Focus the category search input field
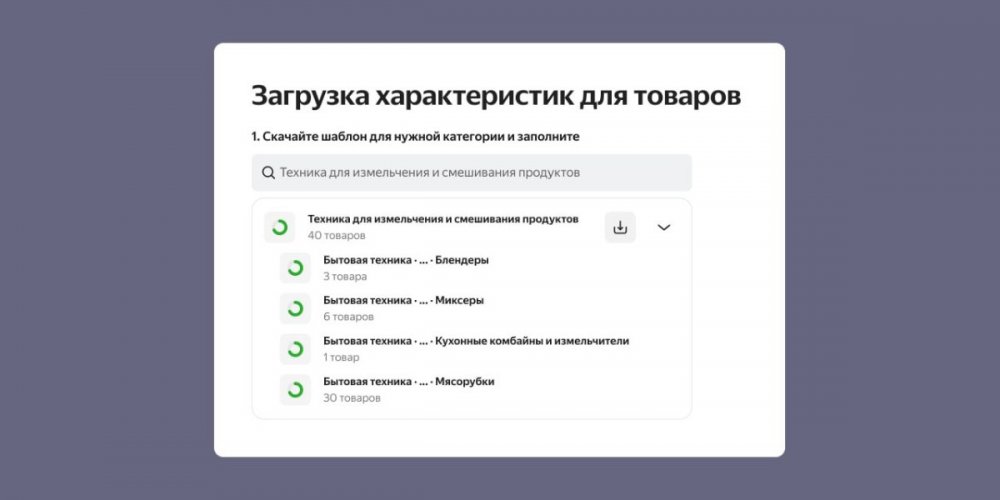This screenshot has height=500, width=1000. pyautogui.click(x=480, y=173)
